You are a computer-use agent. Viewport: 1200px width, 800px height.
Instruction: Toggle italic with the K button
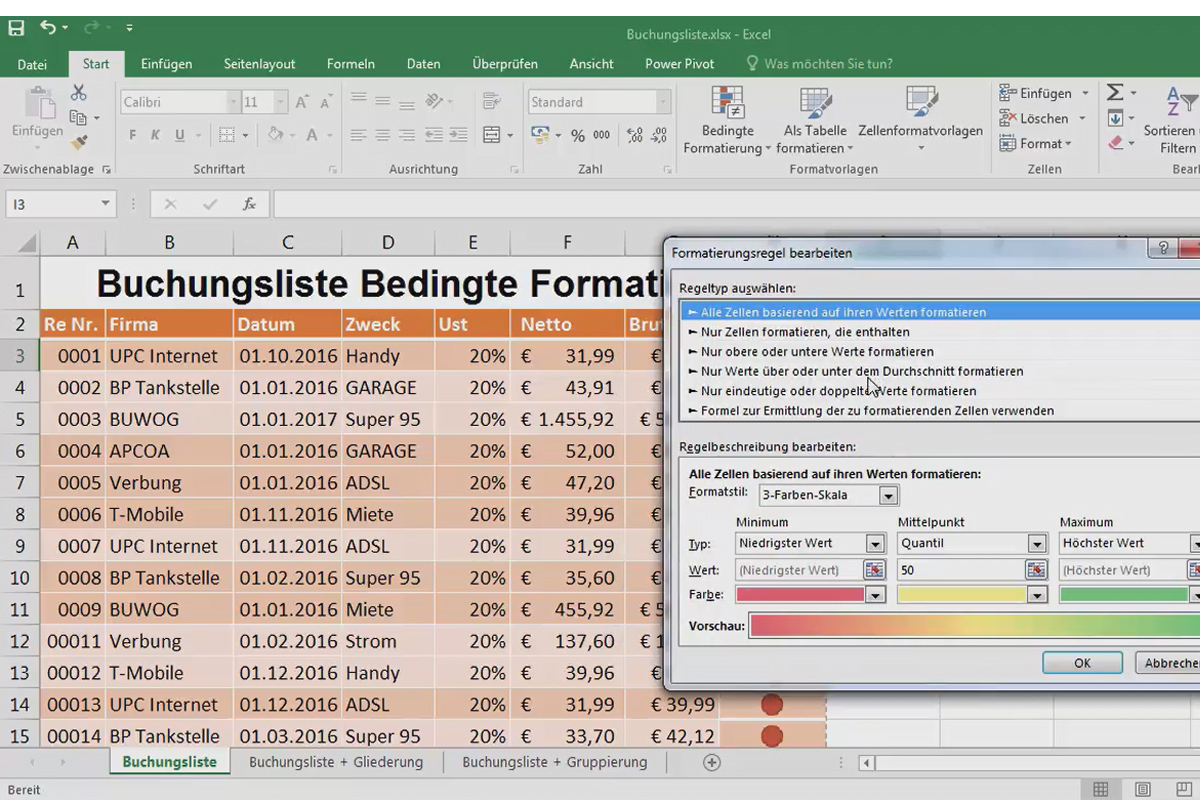click(156, 135)
